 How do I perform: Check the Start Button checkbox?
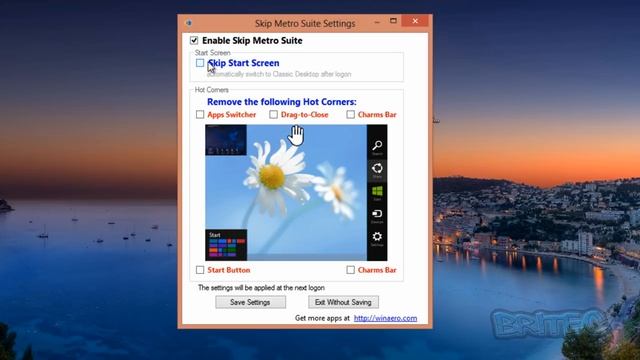tap(200, 270)
